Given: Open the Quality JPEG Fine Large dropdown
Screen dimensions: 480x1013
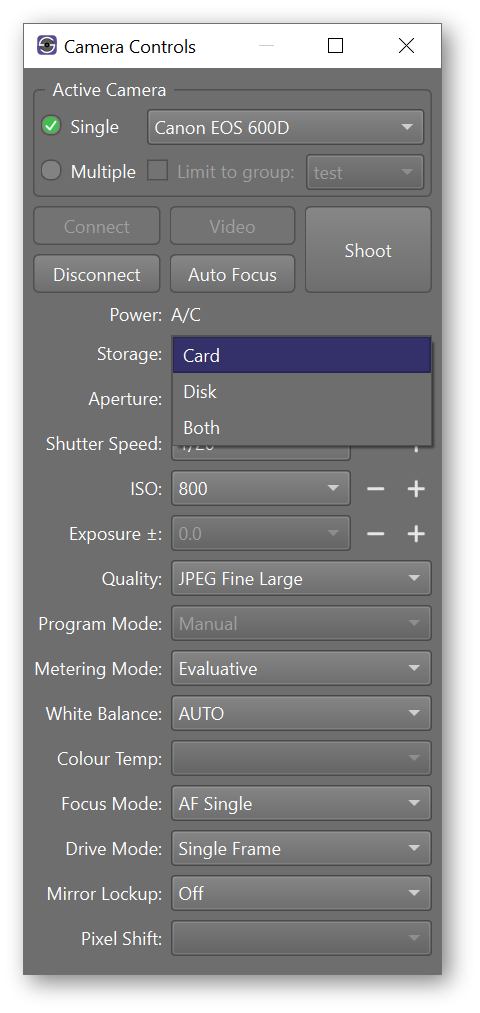Looking at the screenshot, I should (x=301, y=579).
